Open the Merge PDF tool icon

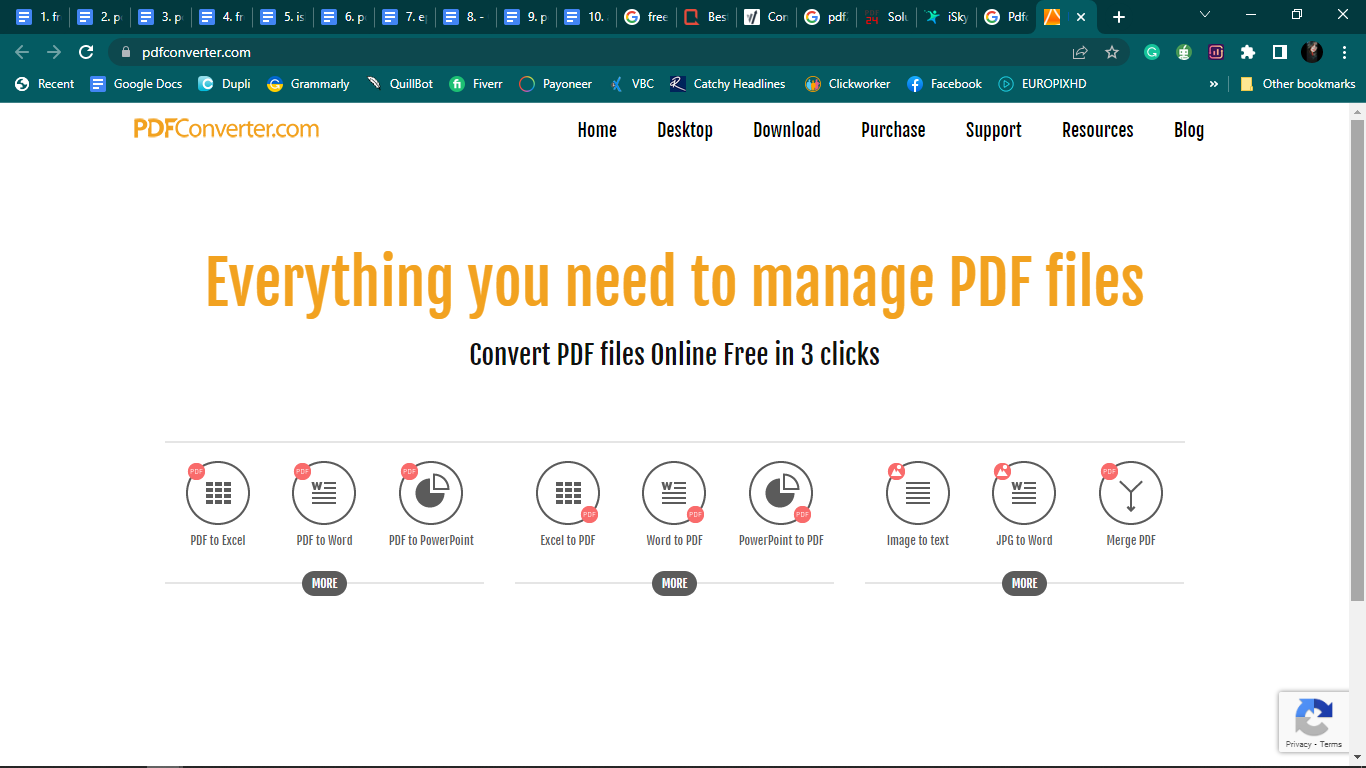pos(1131,492)
